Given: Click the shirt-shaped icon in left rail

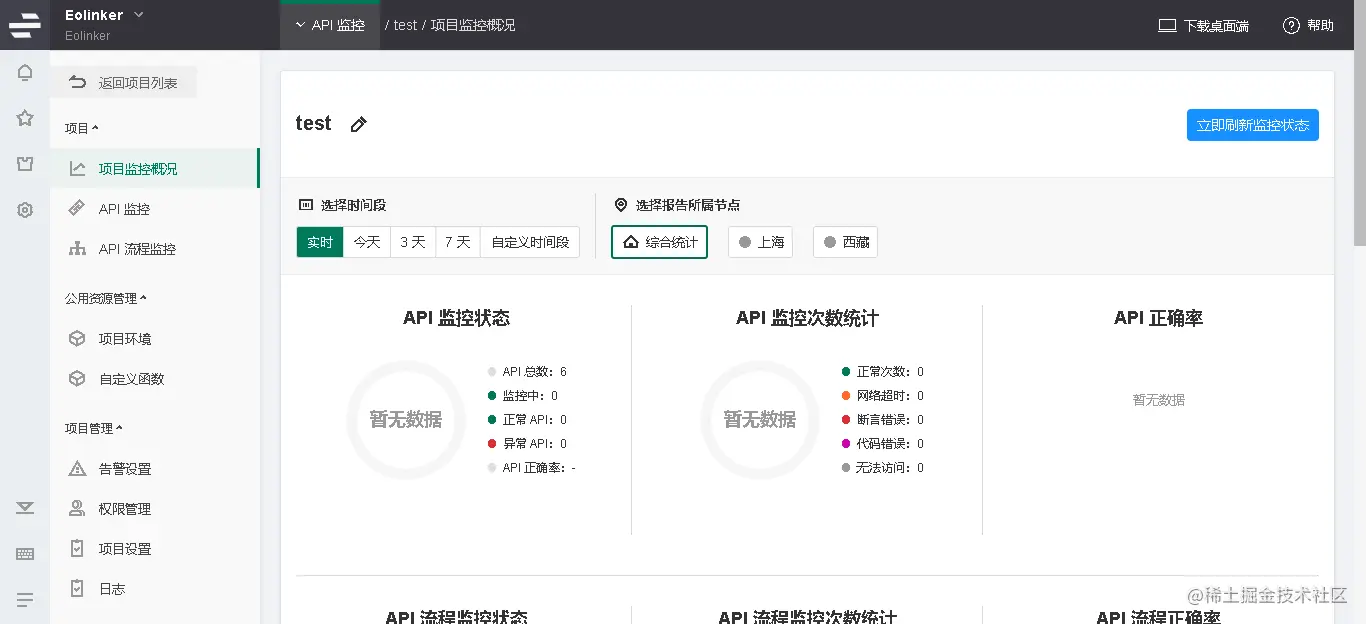Looking at the screenshot, I should pos(25,164).
